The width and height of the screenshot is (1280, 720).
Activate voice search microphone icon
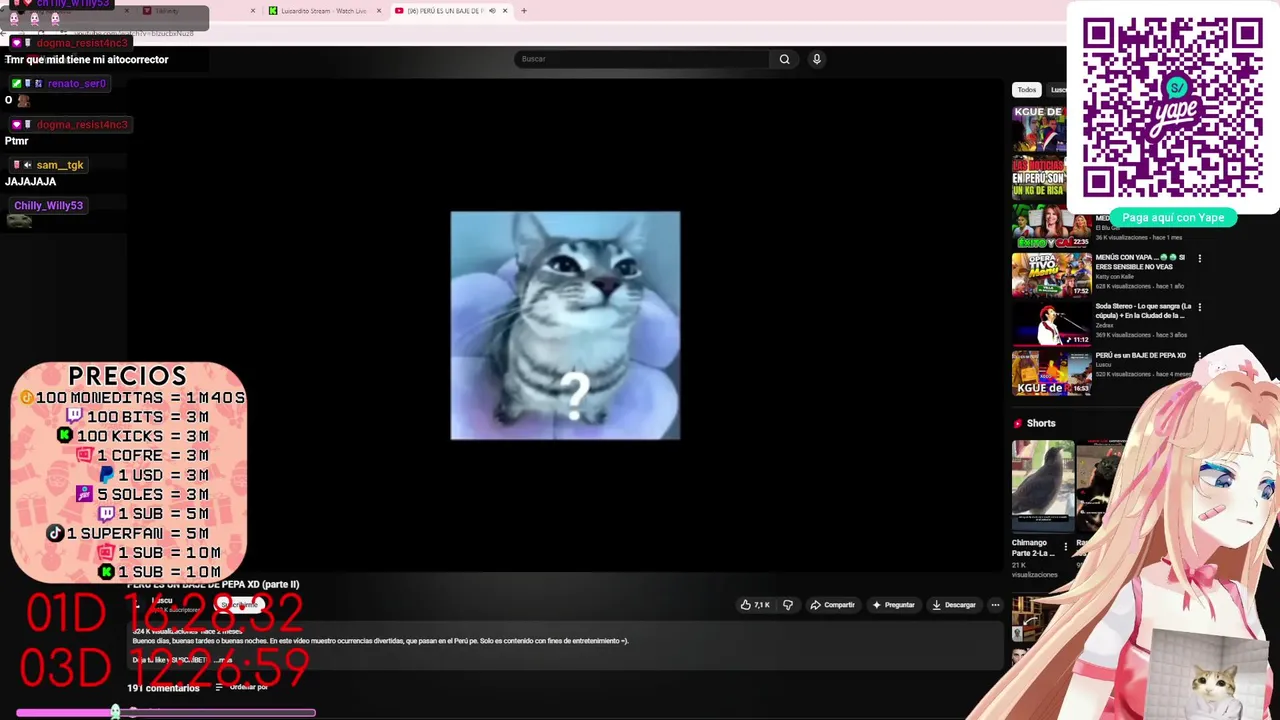click(x=817, y=59)
